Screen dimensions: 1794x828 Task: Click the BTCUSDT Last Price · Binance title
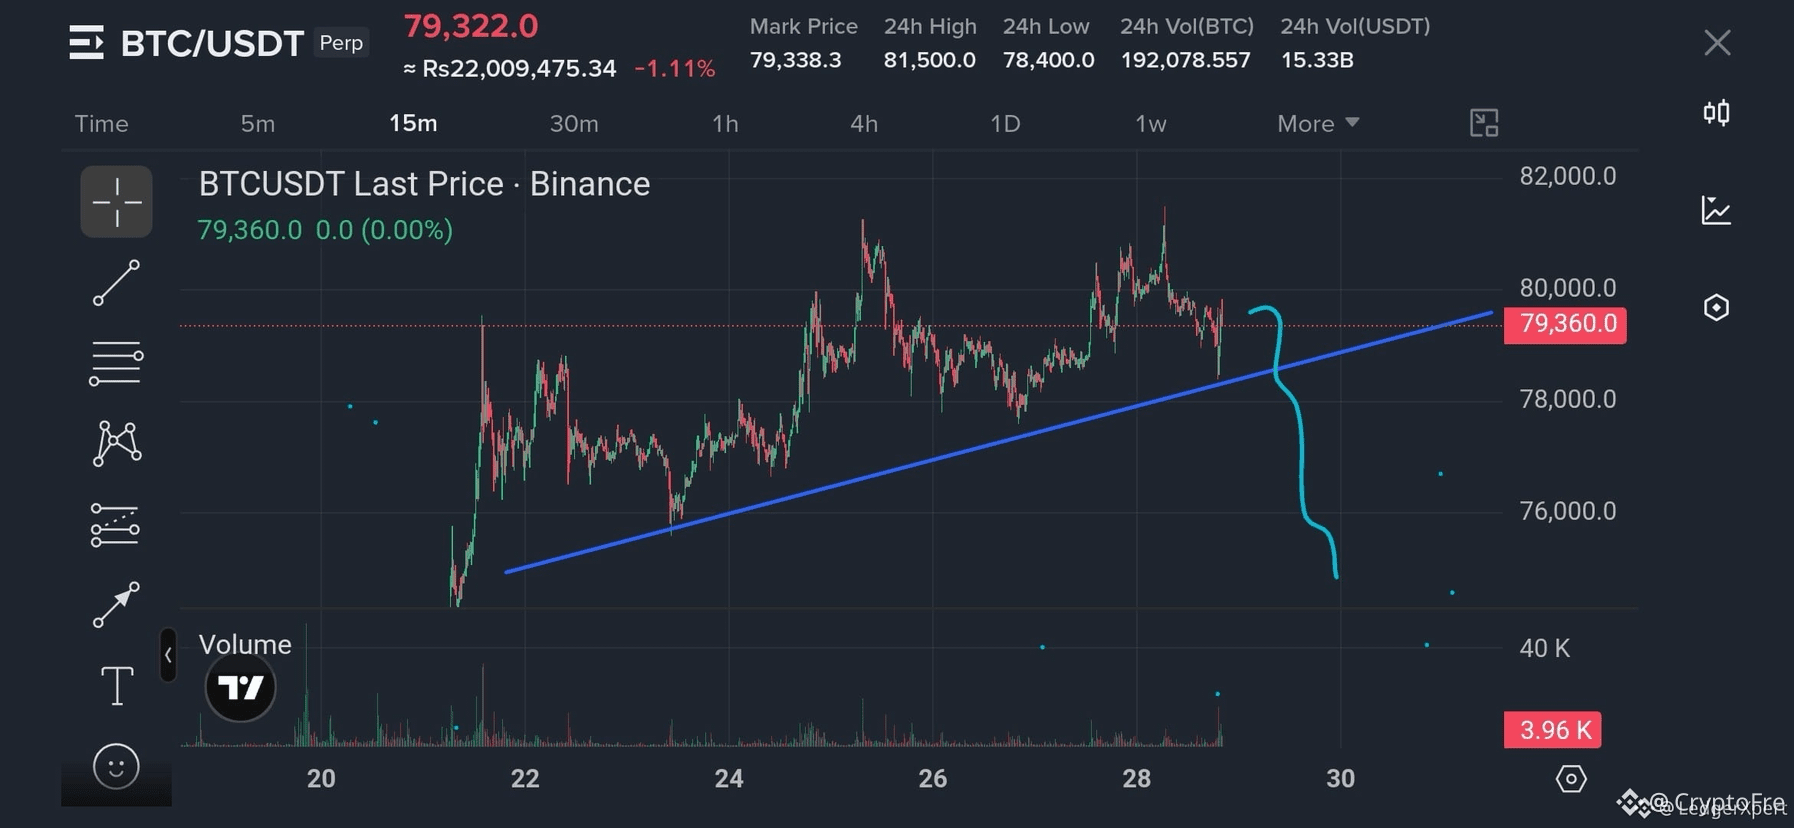424,184
